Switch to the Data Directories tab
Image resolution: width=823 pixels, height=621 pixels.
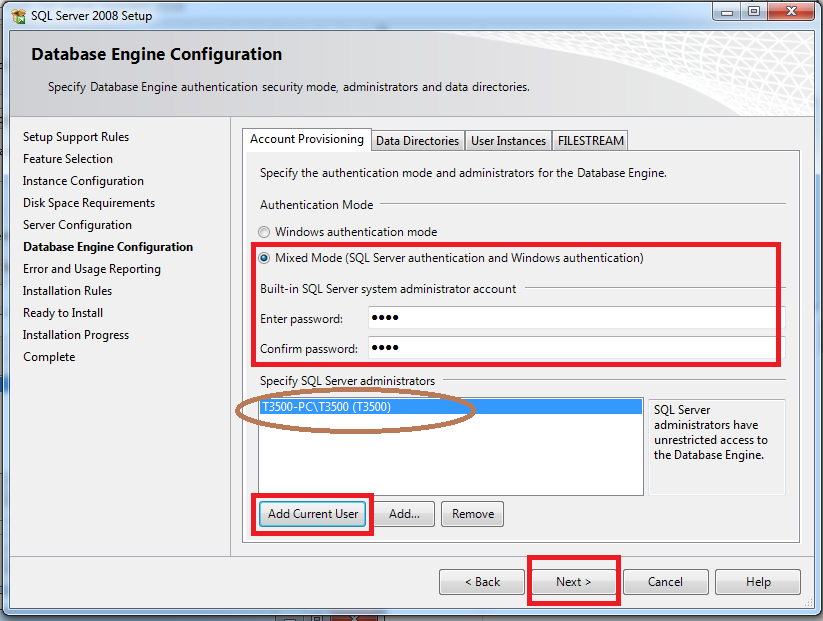click(x=417, y=140)
